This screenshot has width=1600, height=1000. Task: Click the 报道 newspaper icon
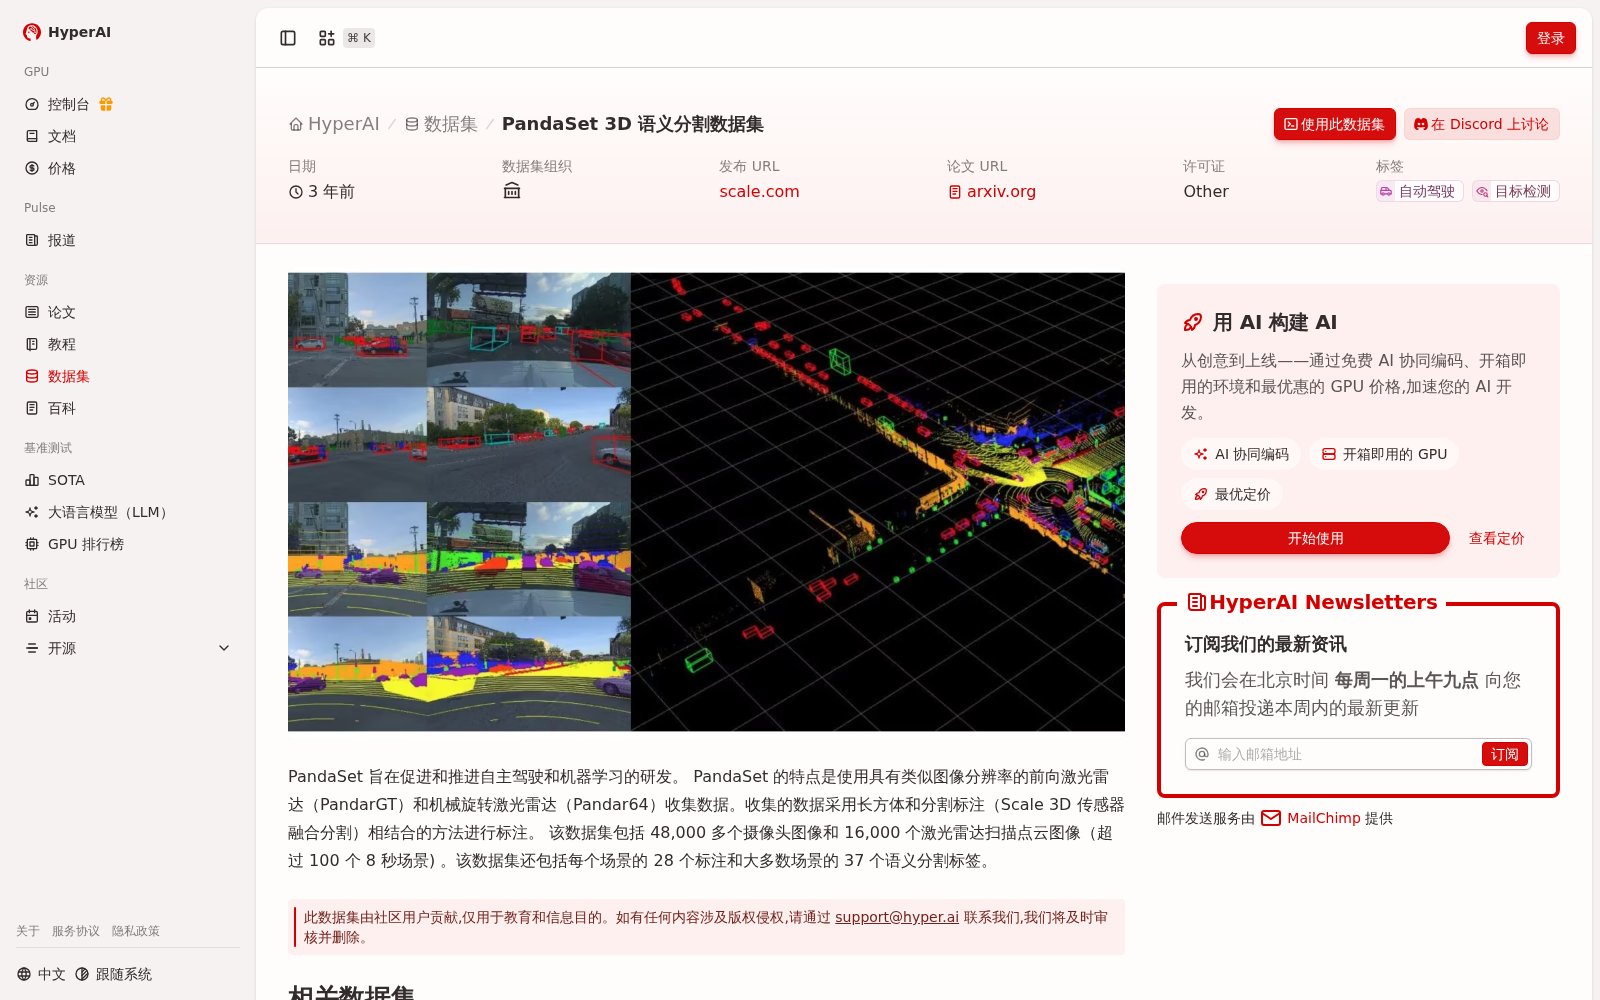point(32,240)
